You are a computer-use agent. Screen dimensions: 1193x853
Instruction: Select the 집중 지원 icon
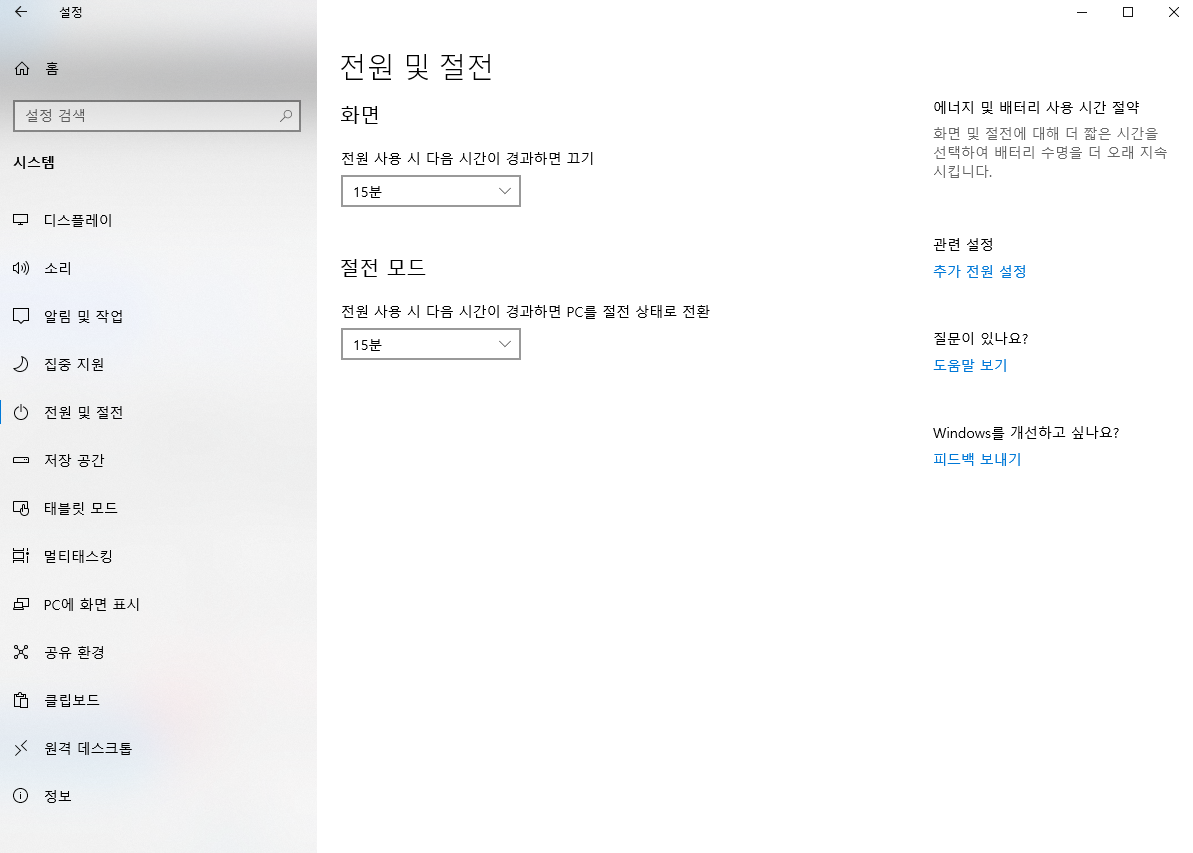(x=21, y=364)
